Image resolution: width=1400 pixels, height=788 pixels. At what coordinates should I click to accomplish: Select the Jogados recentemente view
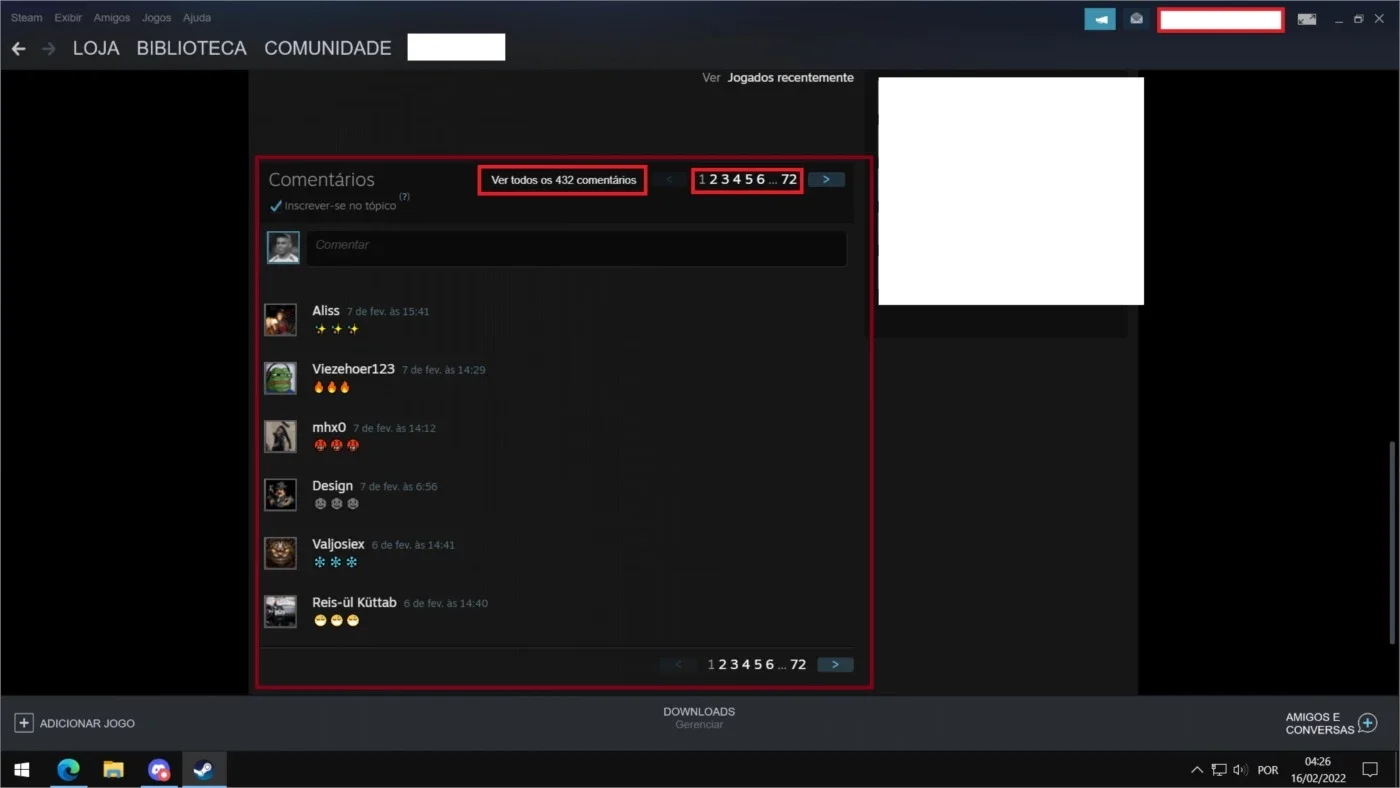[x=791, y=78]
